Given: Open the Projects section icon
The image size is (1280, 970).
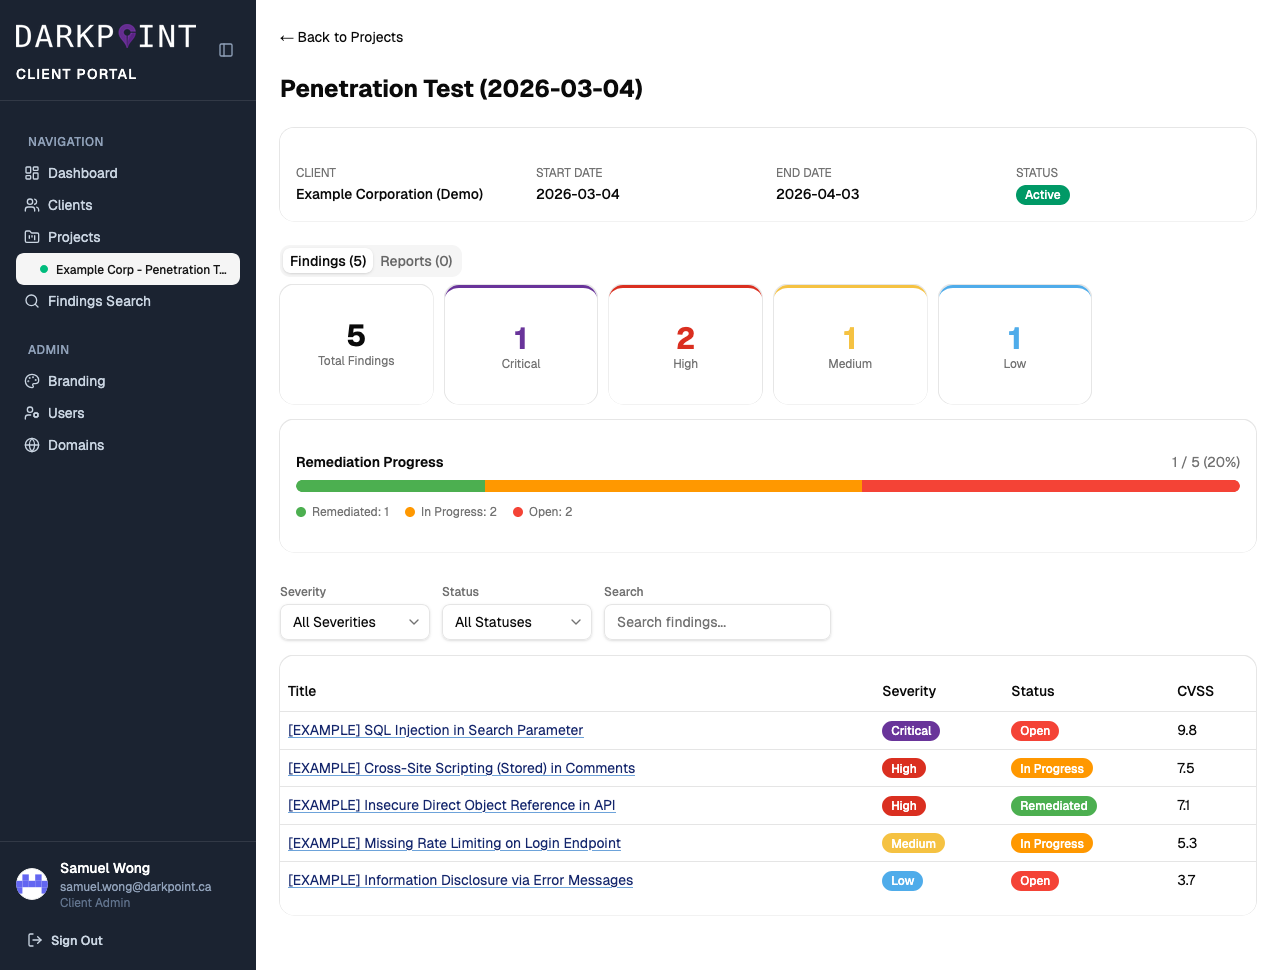Looking at the screenshot, I should (x=33, y=236).
